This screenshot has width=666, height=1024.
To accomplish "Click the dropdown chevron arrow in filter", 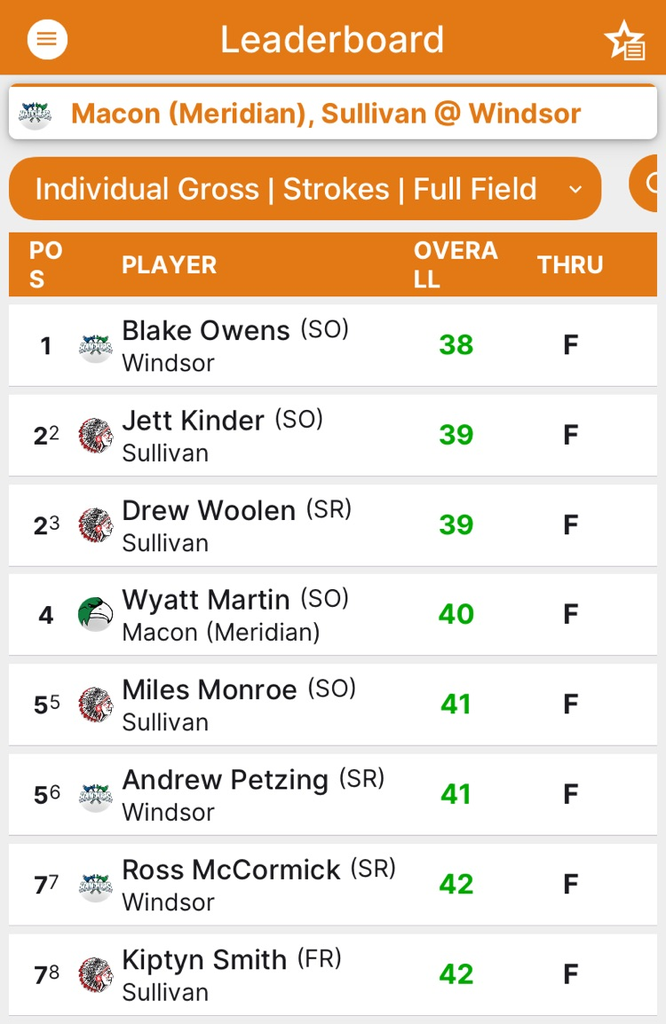I will point(575,189).
